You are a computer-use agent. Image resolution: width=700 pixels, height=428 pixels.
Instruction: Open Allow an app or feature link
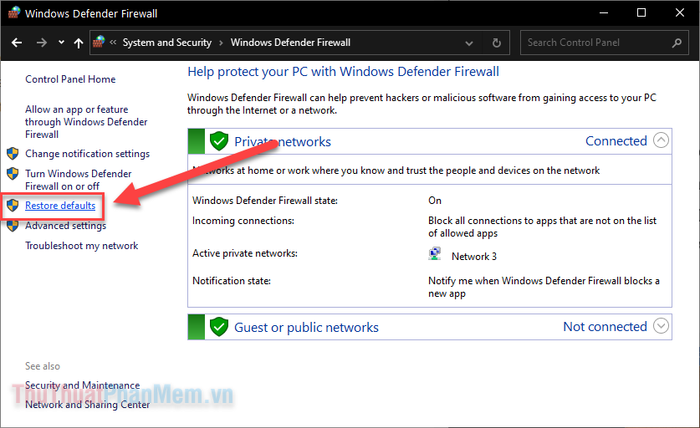(x=86, y=122)
